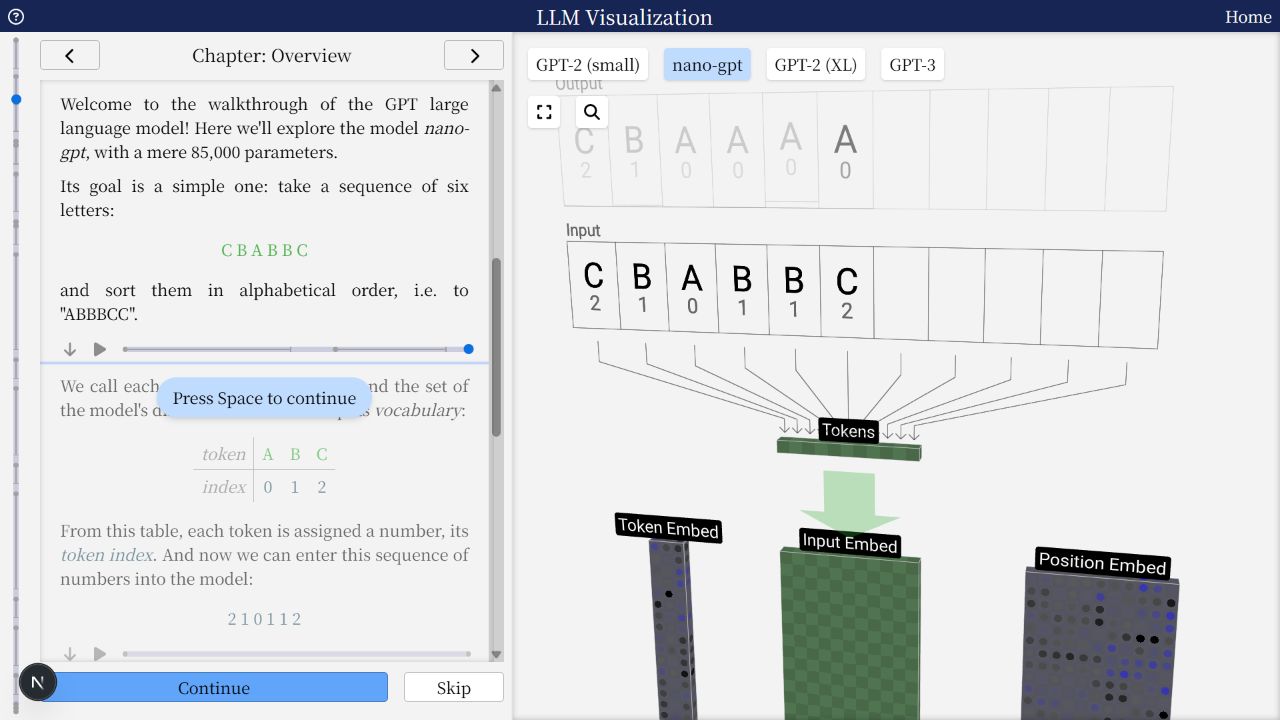Viewport: 1280px width, 720px height.
Task: Click the Continue button
Action: (x=214, y=687)
